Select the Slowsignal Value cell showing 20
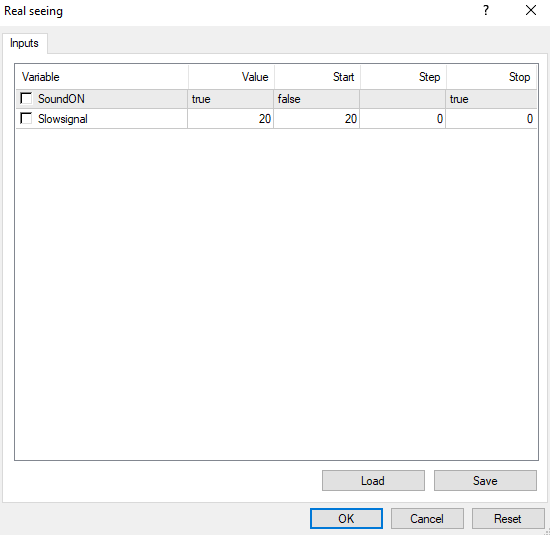The height and width of the screenshot is (535, 550). (x=230, y=119)
